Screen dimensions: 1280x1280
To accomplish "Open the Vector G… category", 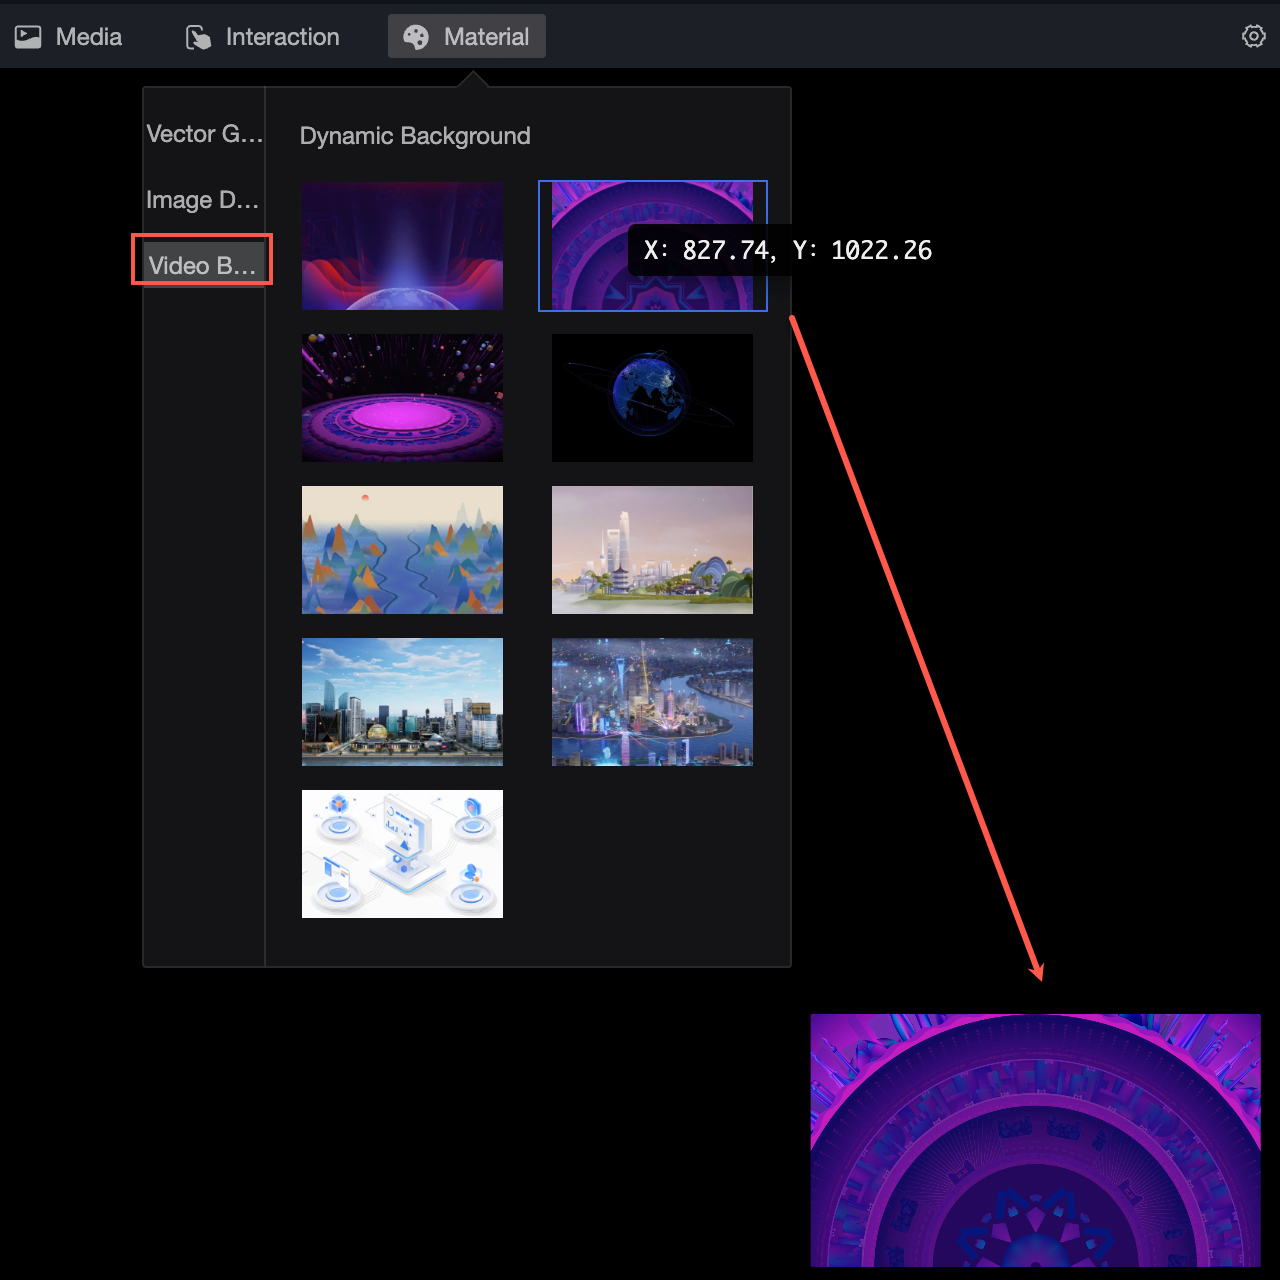I will [204, 134].
